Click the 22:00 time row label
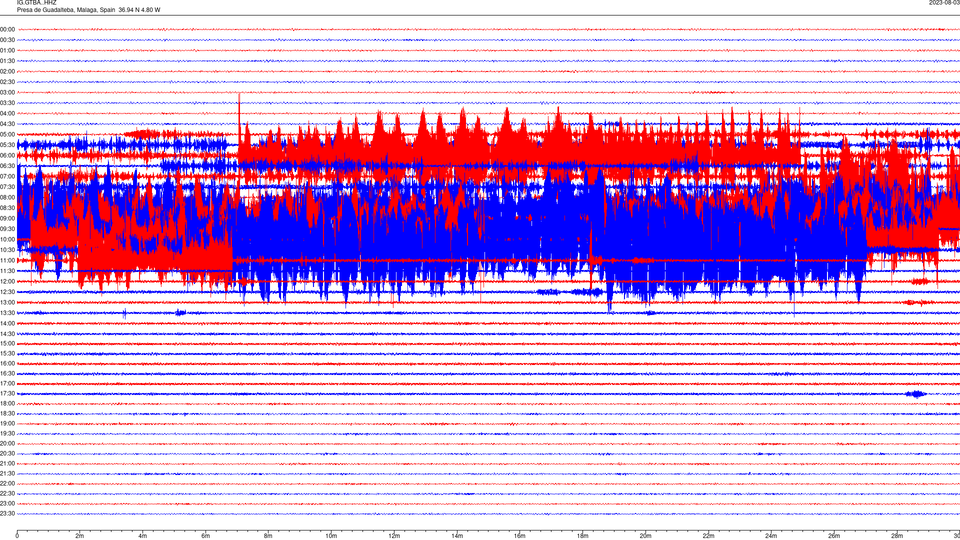The width and height of the screenshot is (960, 540). click(7, 484)
